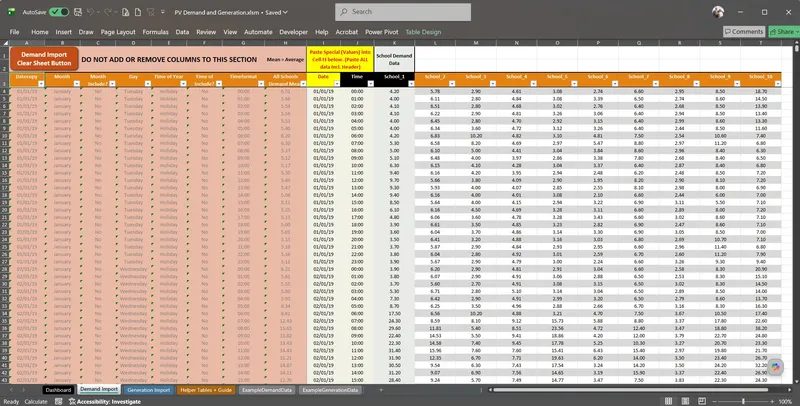Switch to Page Break Preview icon
Image resolution: width=800 pixels, height=406 pixels.
coord(702,401)
